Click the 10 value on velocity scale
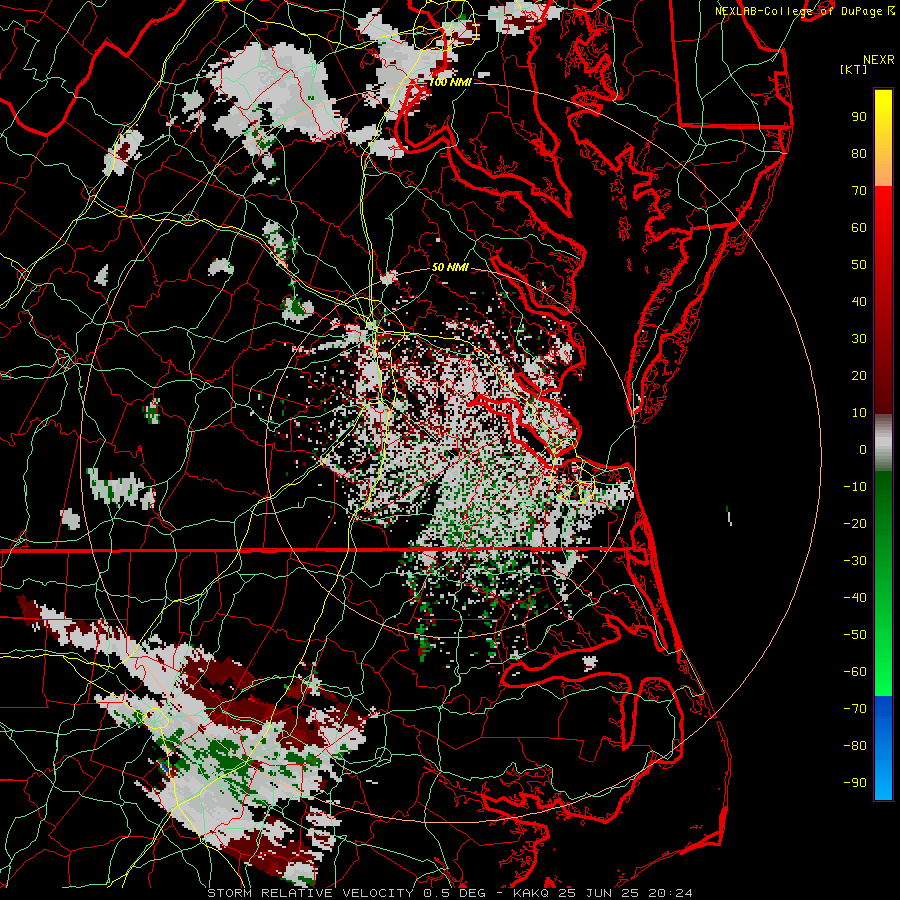This screenshot has width=900, height=900. click(859, 413)
